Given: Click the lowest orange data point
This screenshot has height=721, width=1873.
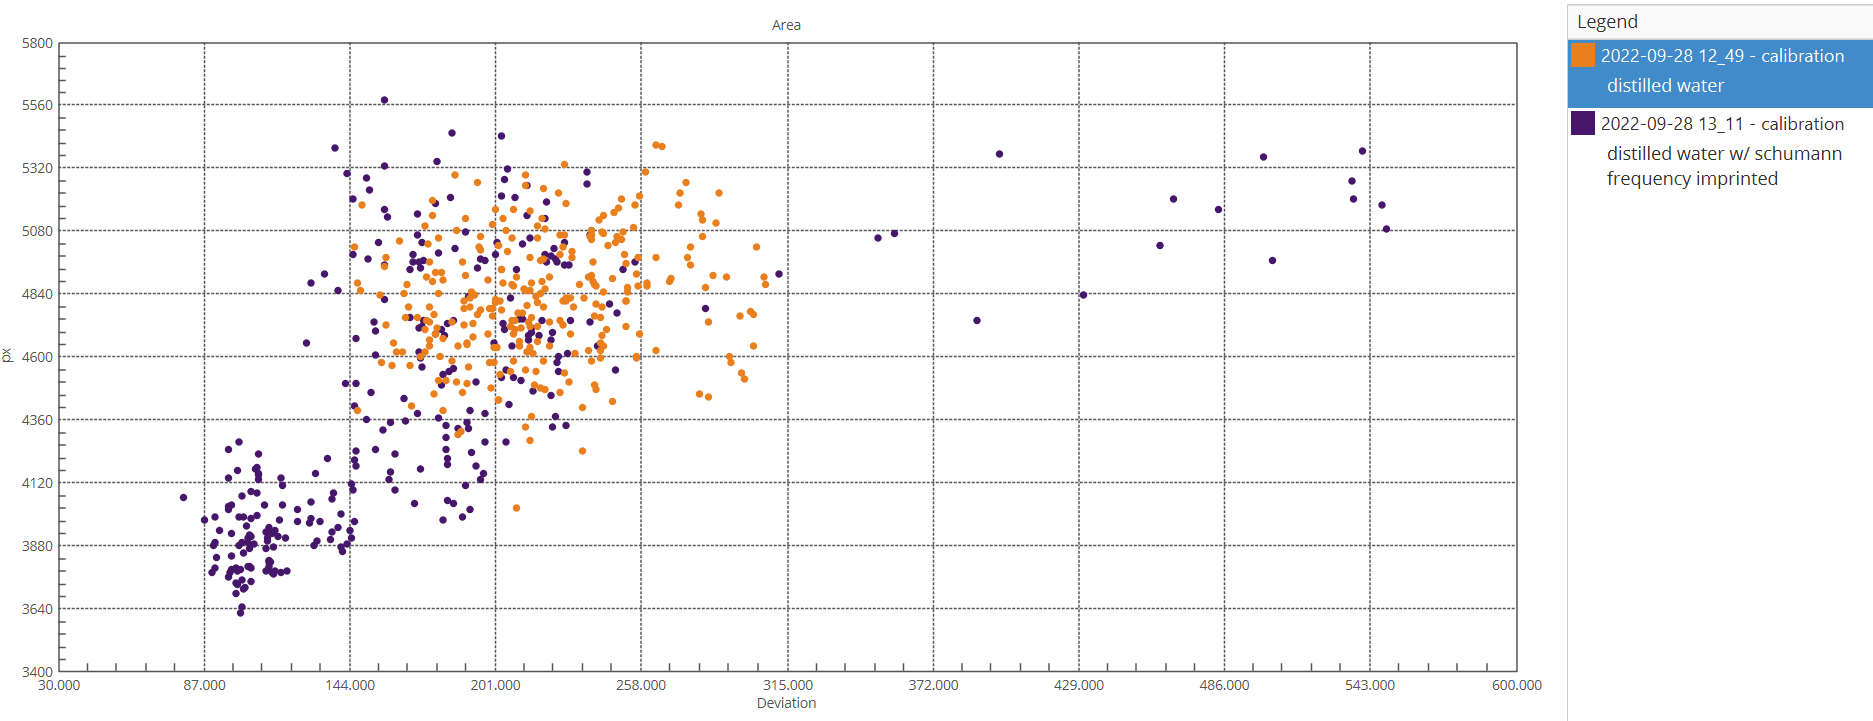Looking at the screenshot, I should pos(516,508).
